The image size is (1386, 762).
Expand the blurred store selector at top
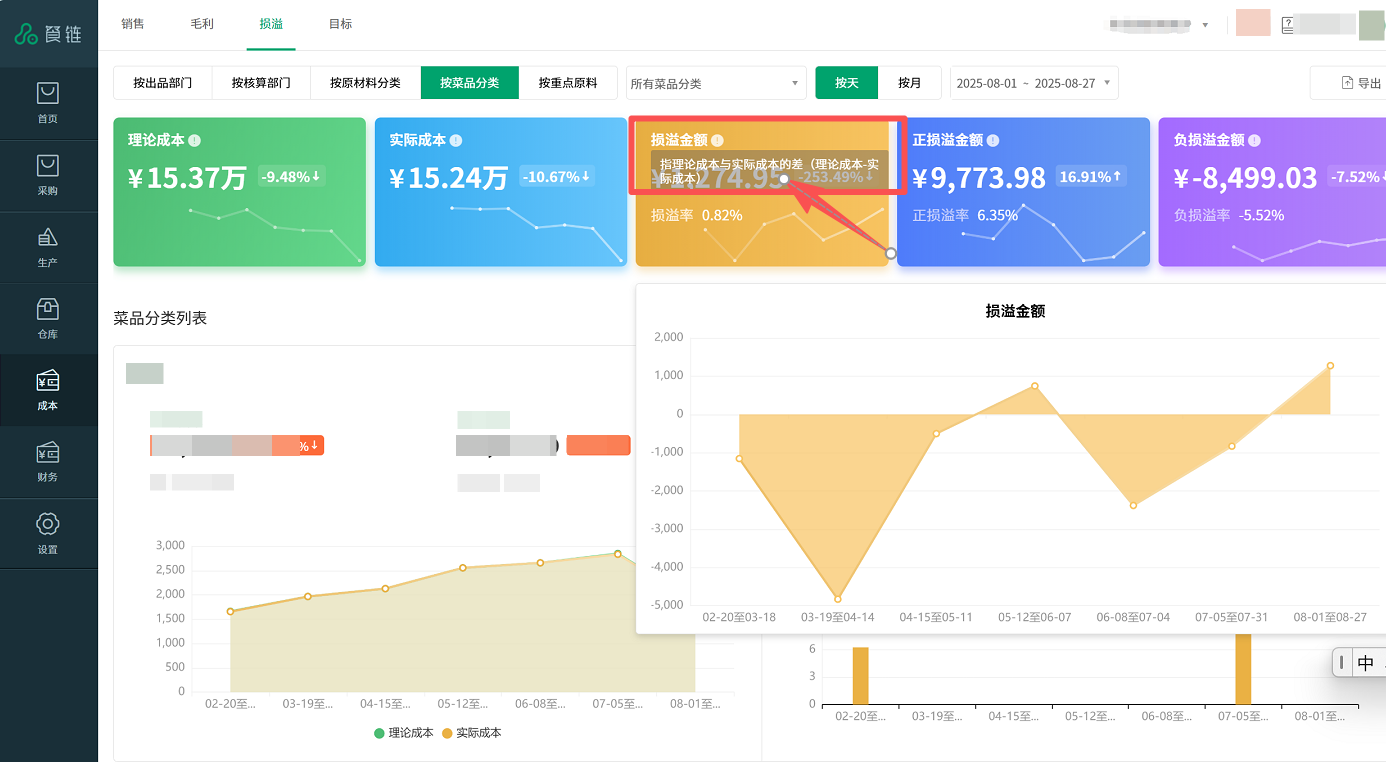(x=1160, y=24)
